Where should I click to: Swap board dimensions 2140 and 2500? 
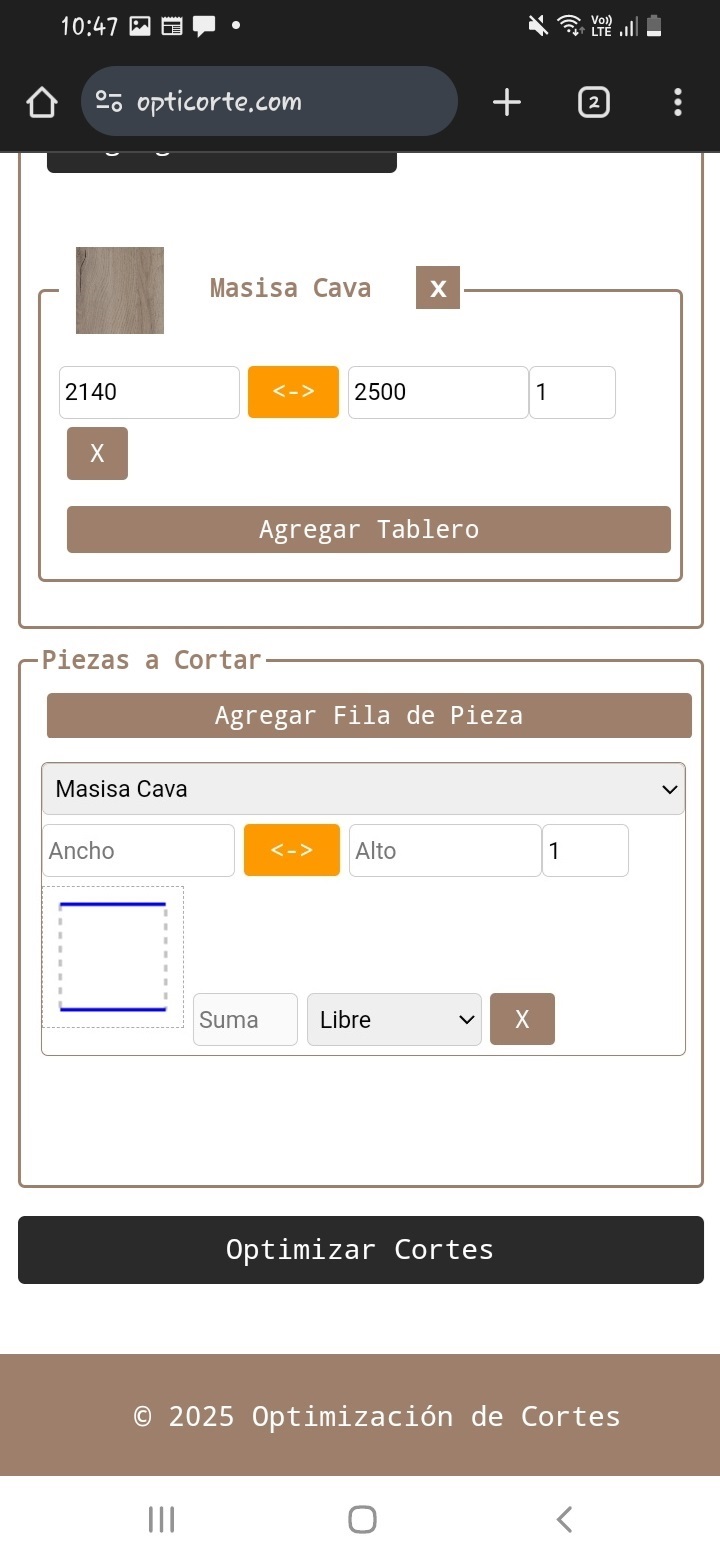[x=293, y=392]
